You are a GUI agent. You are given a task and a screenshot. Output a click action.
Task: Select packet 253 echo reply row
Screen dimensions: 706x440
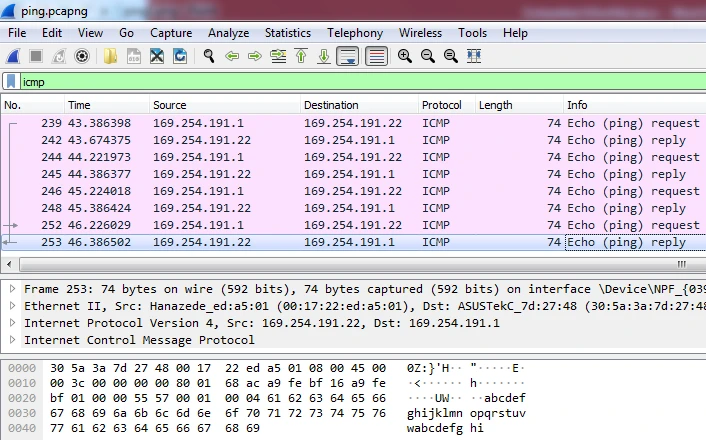(x=353, y=242)
